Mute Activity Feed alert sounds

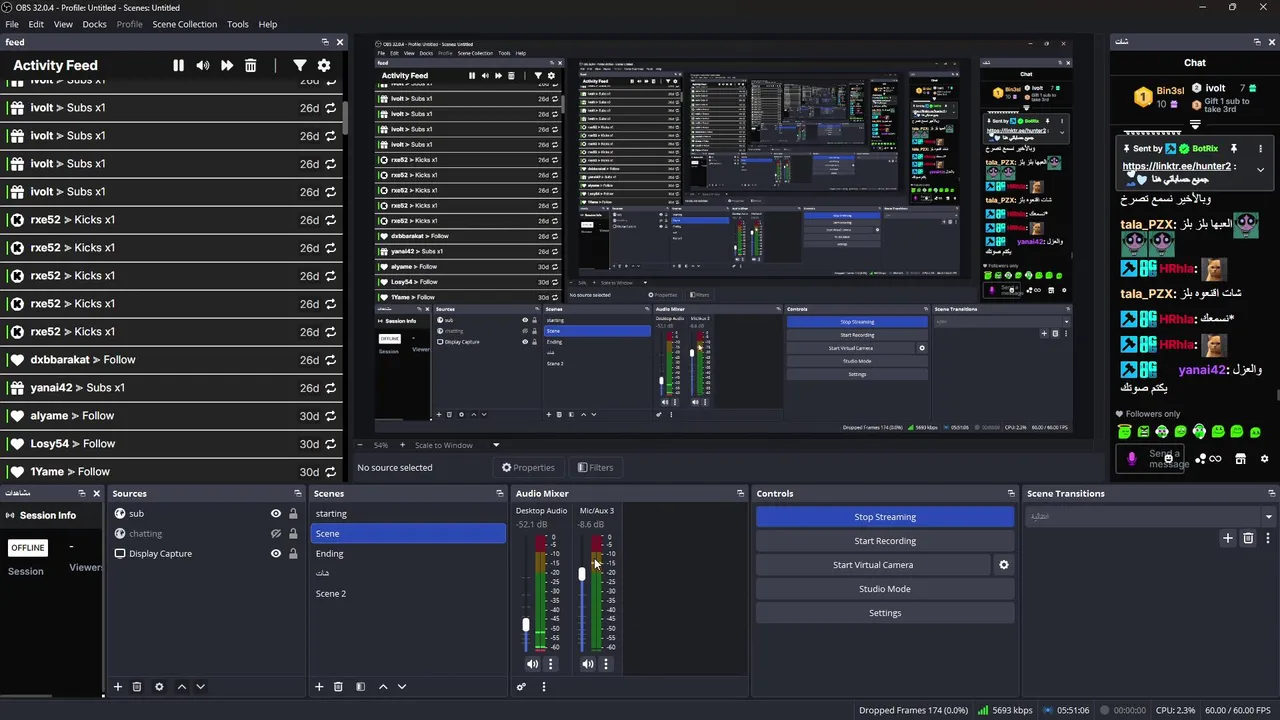coord(203,65)
